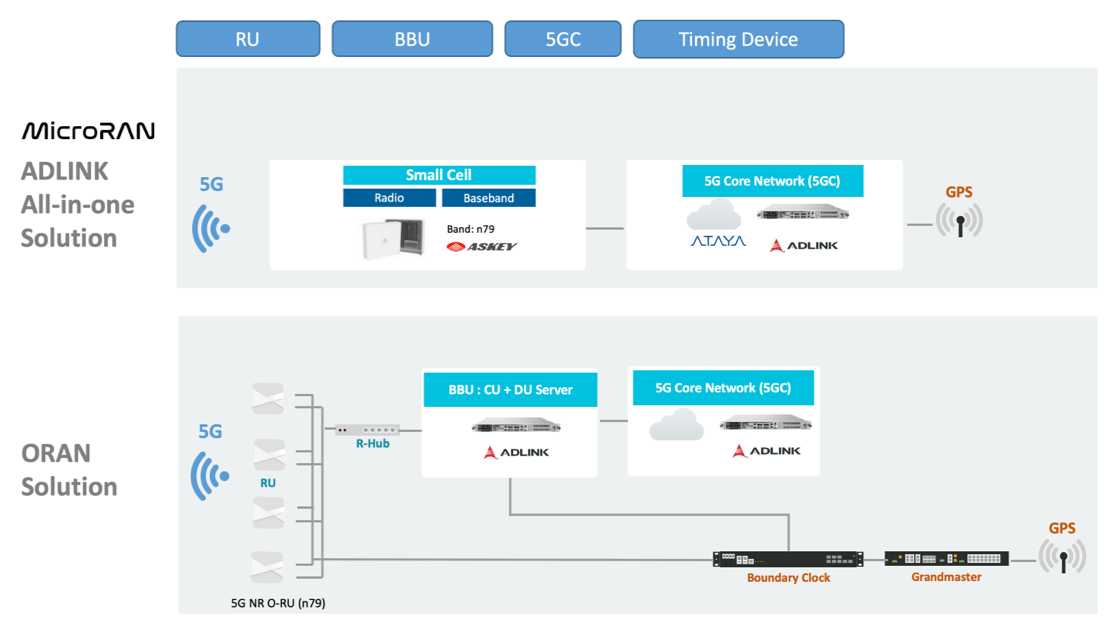Image resolution: width=1120 pixels, height=640 pixels.
Task: Click the 5G signal icon beside ADLINK All-in-one Solution
Action: (x=211, y=229)
